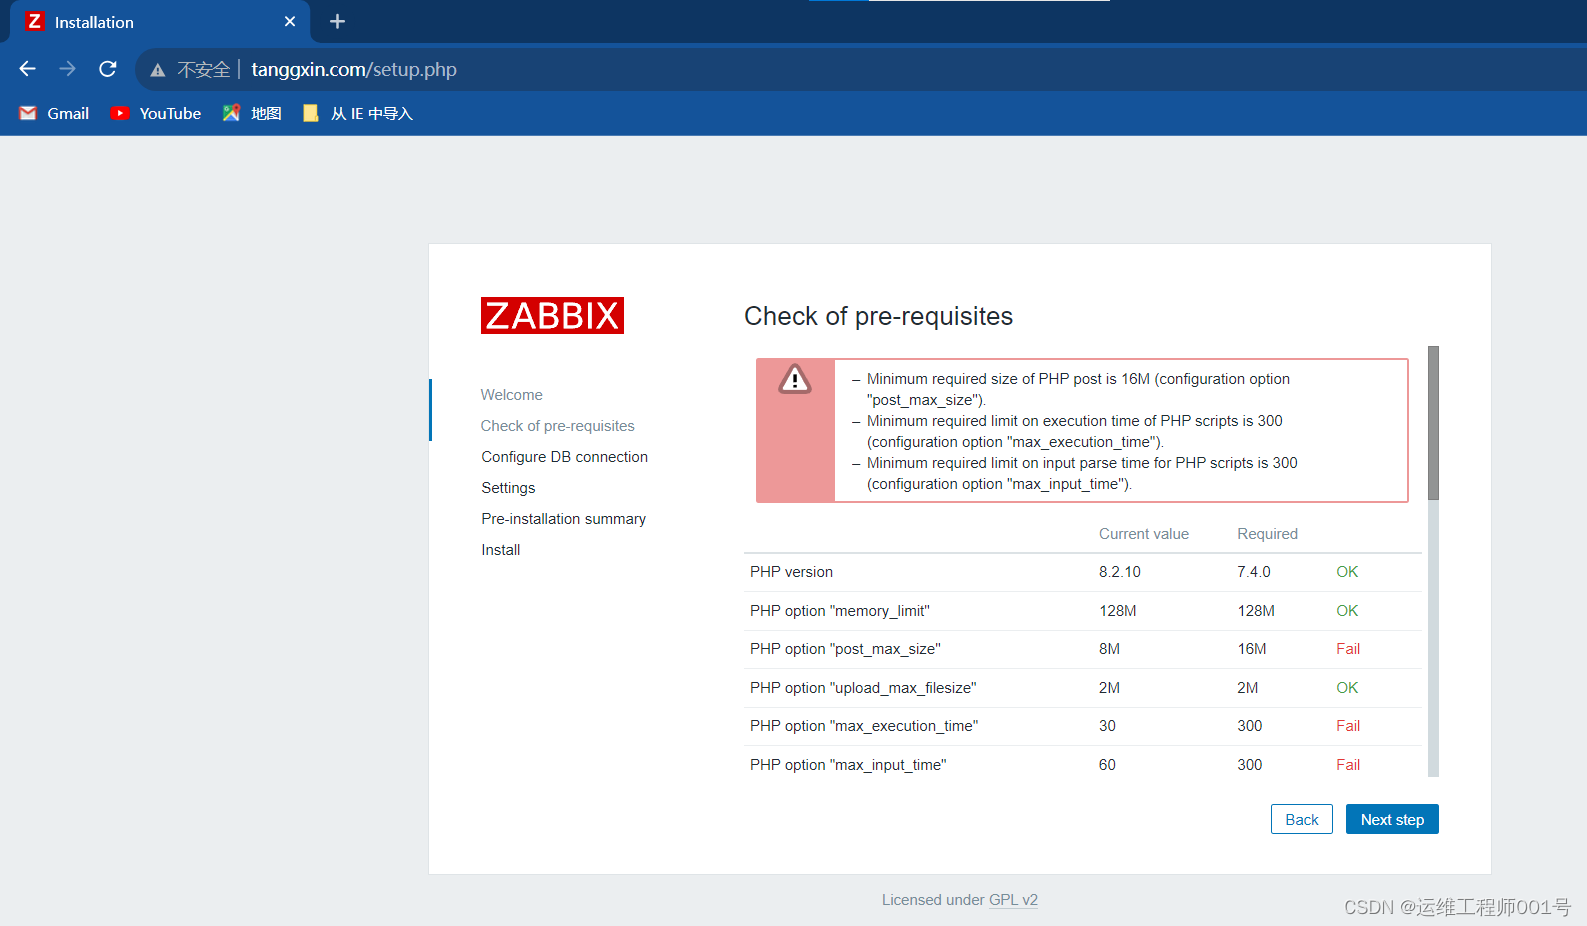Click PHP option "max_execution_time" row label

[864, 726]
